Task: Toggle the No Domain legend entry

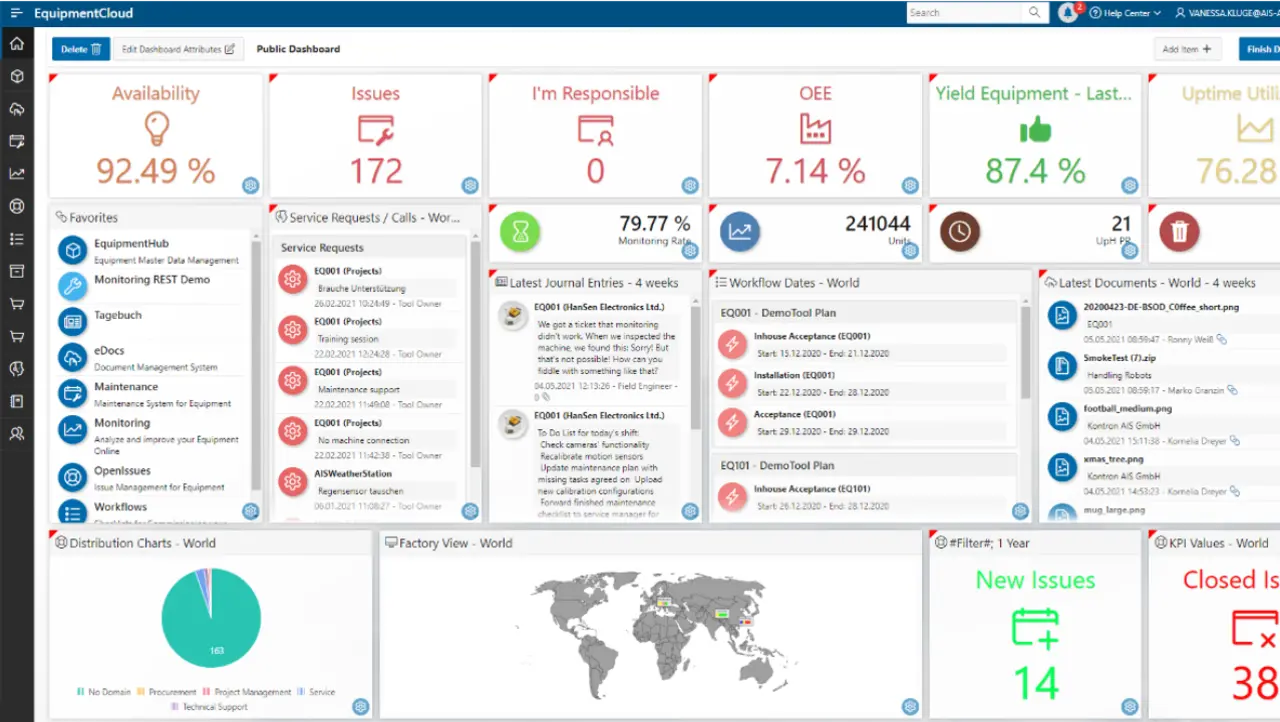Action: pyautogui.click(x=103, y=692)
